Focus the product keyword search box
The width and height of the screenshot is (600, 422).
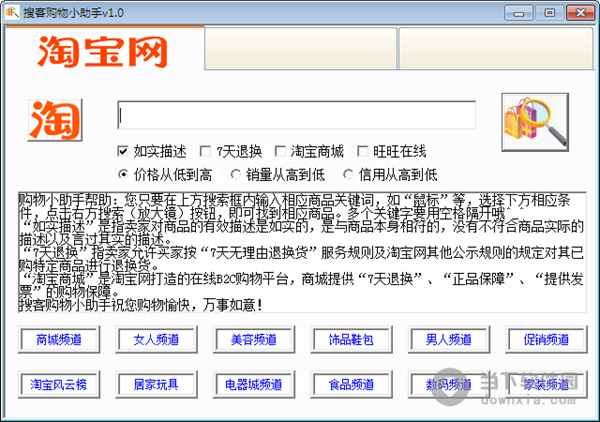pos(297,115)
